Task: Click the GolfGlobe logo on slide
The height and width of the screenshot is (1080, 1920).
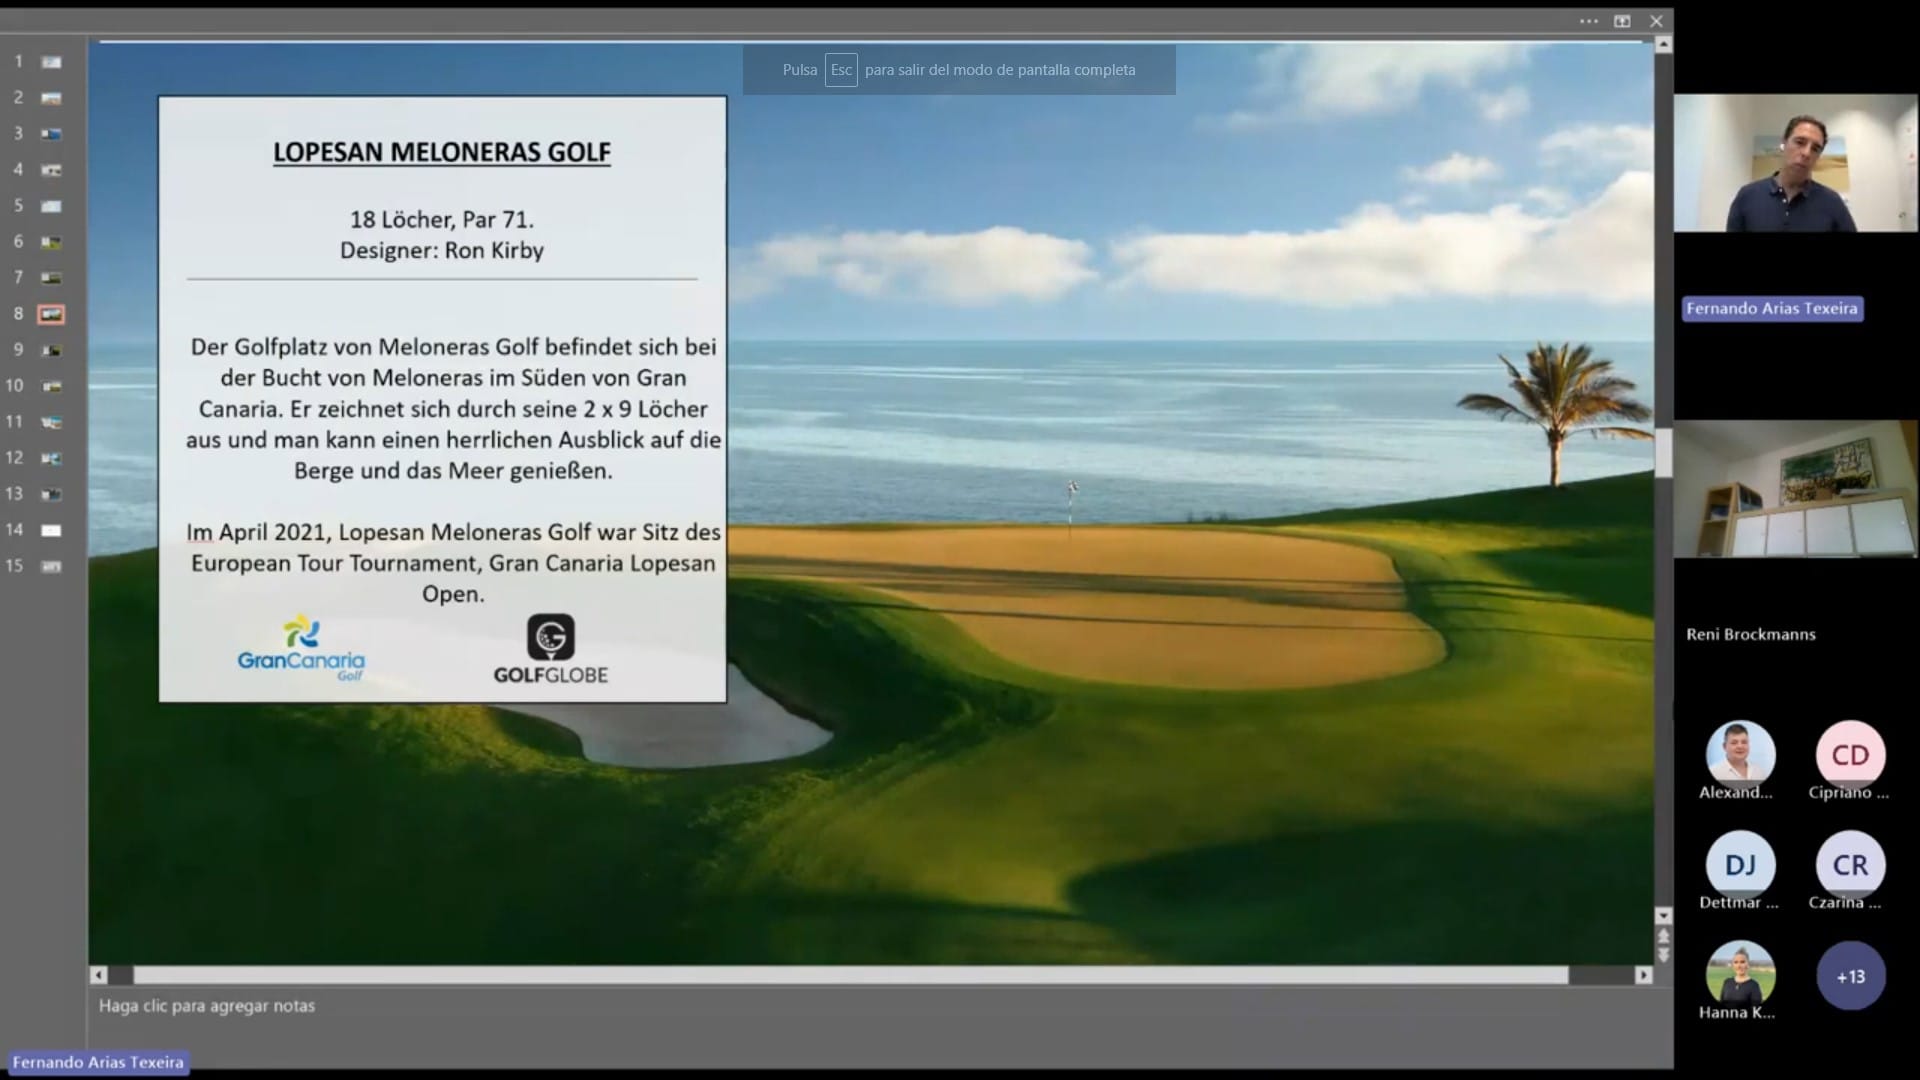Action: 550,649
